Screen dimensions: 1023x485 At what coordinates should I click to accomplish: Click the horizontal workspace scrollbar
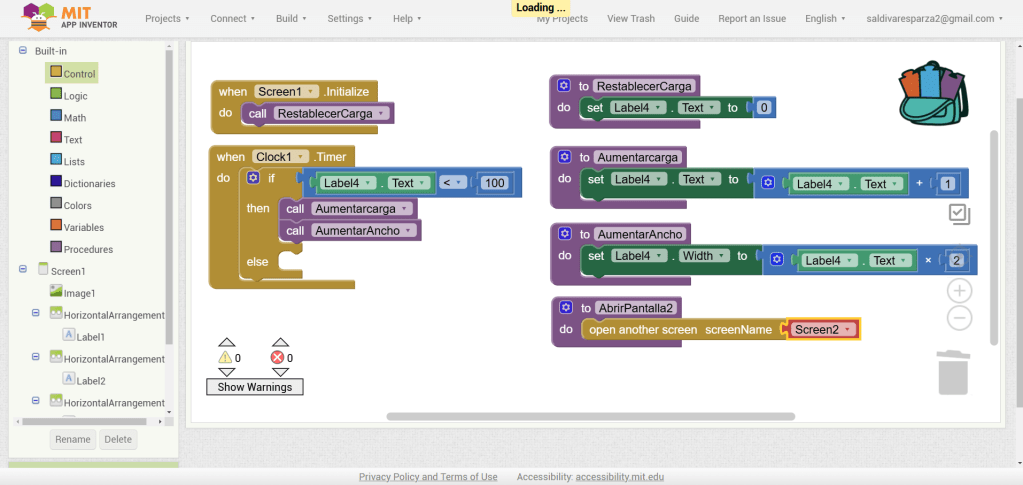click(590, 416)
